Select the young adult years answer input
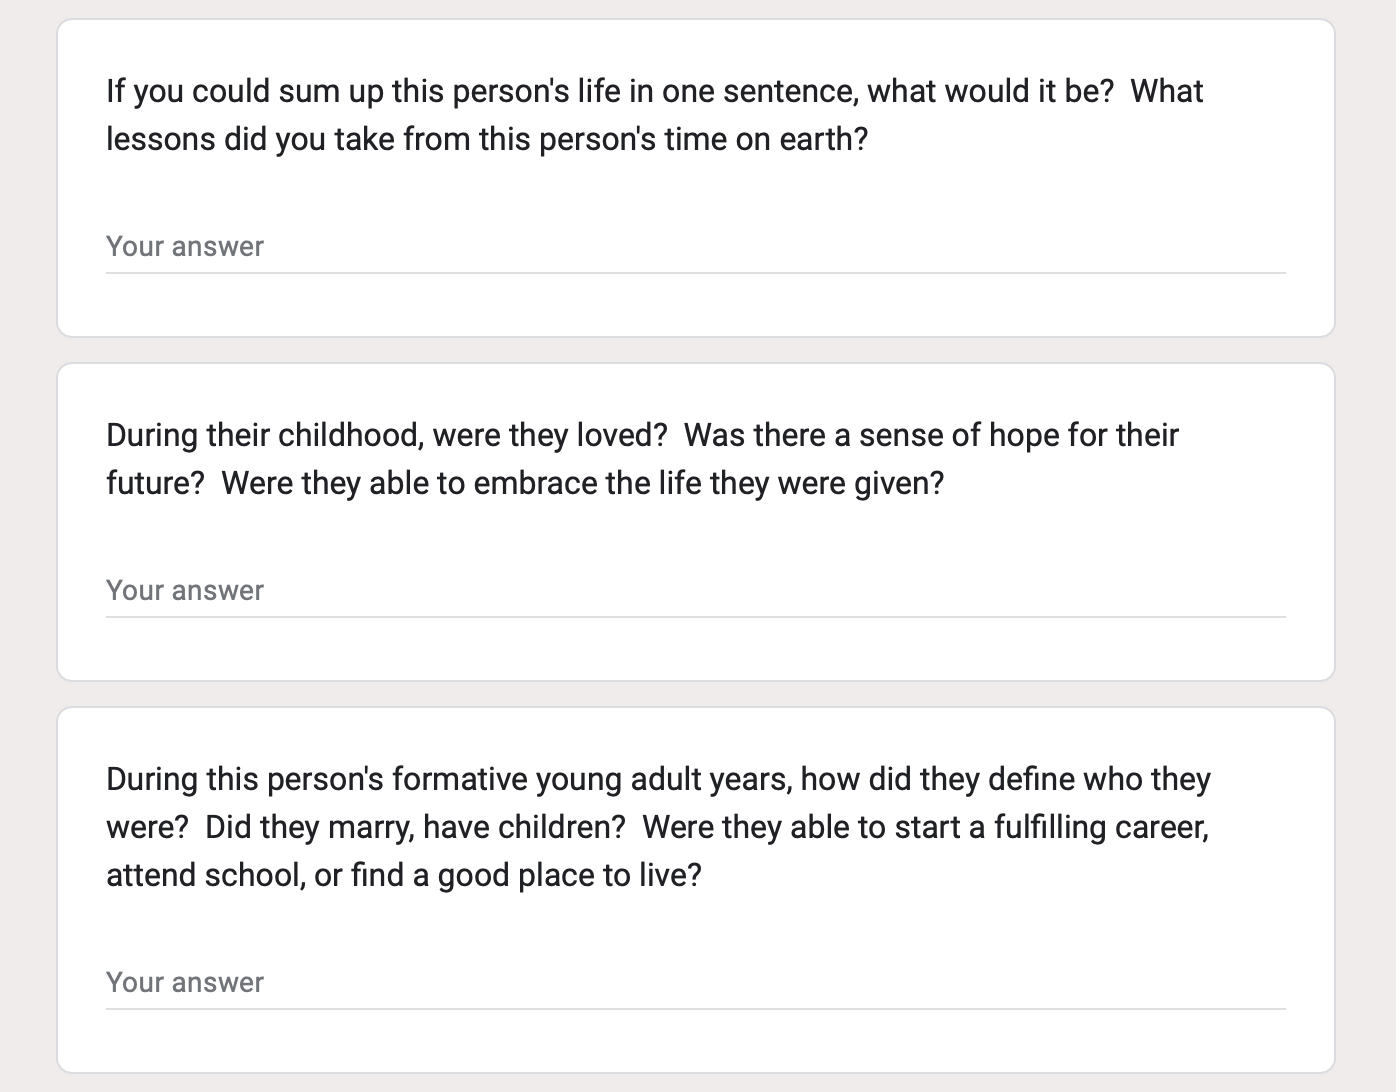The width and height of the screenshot is (1396, 1092). point(695,983)
